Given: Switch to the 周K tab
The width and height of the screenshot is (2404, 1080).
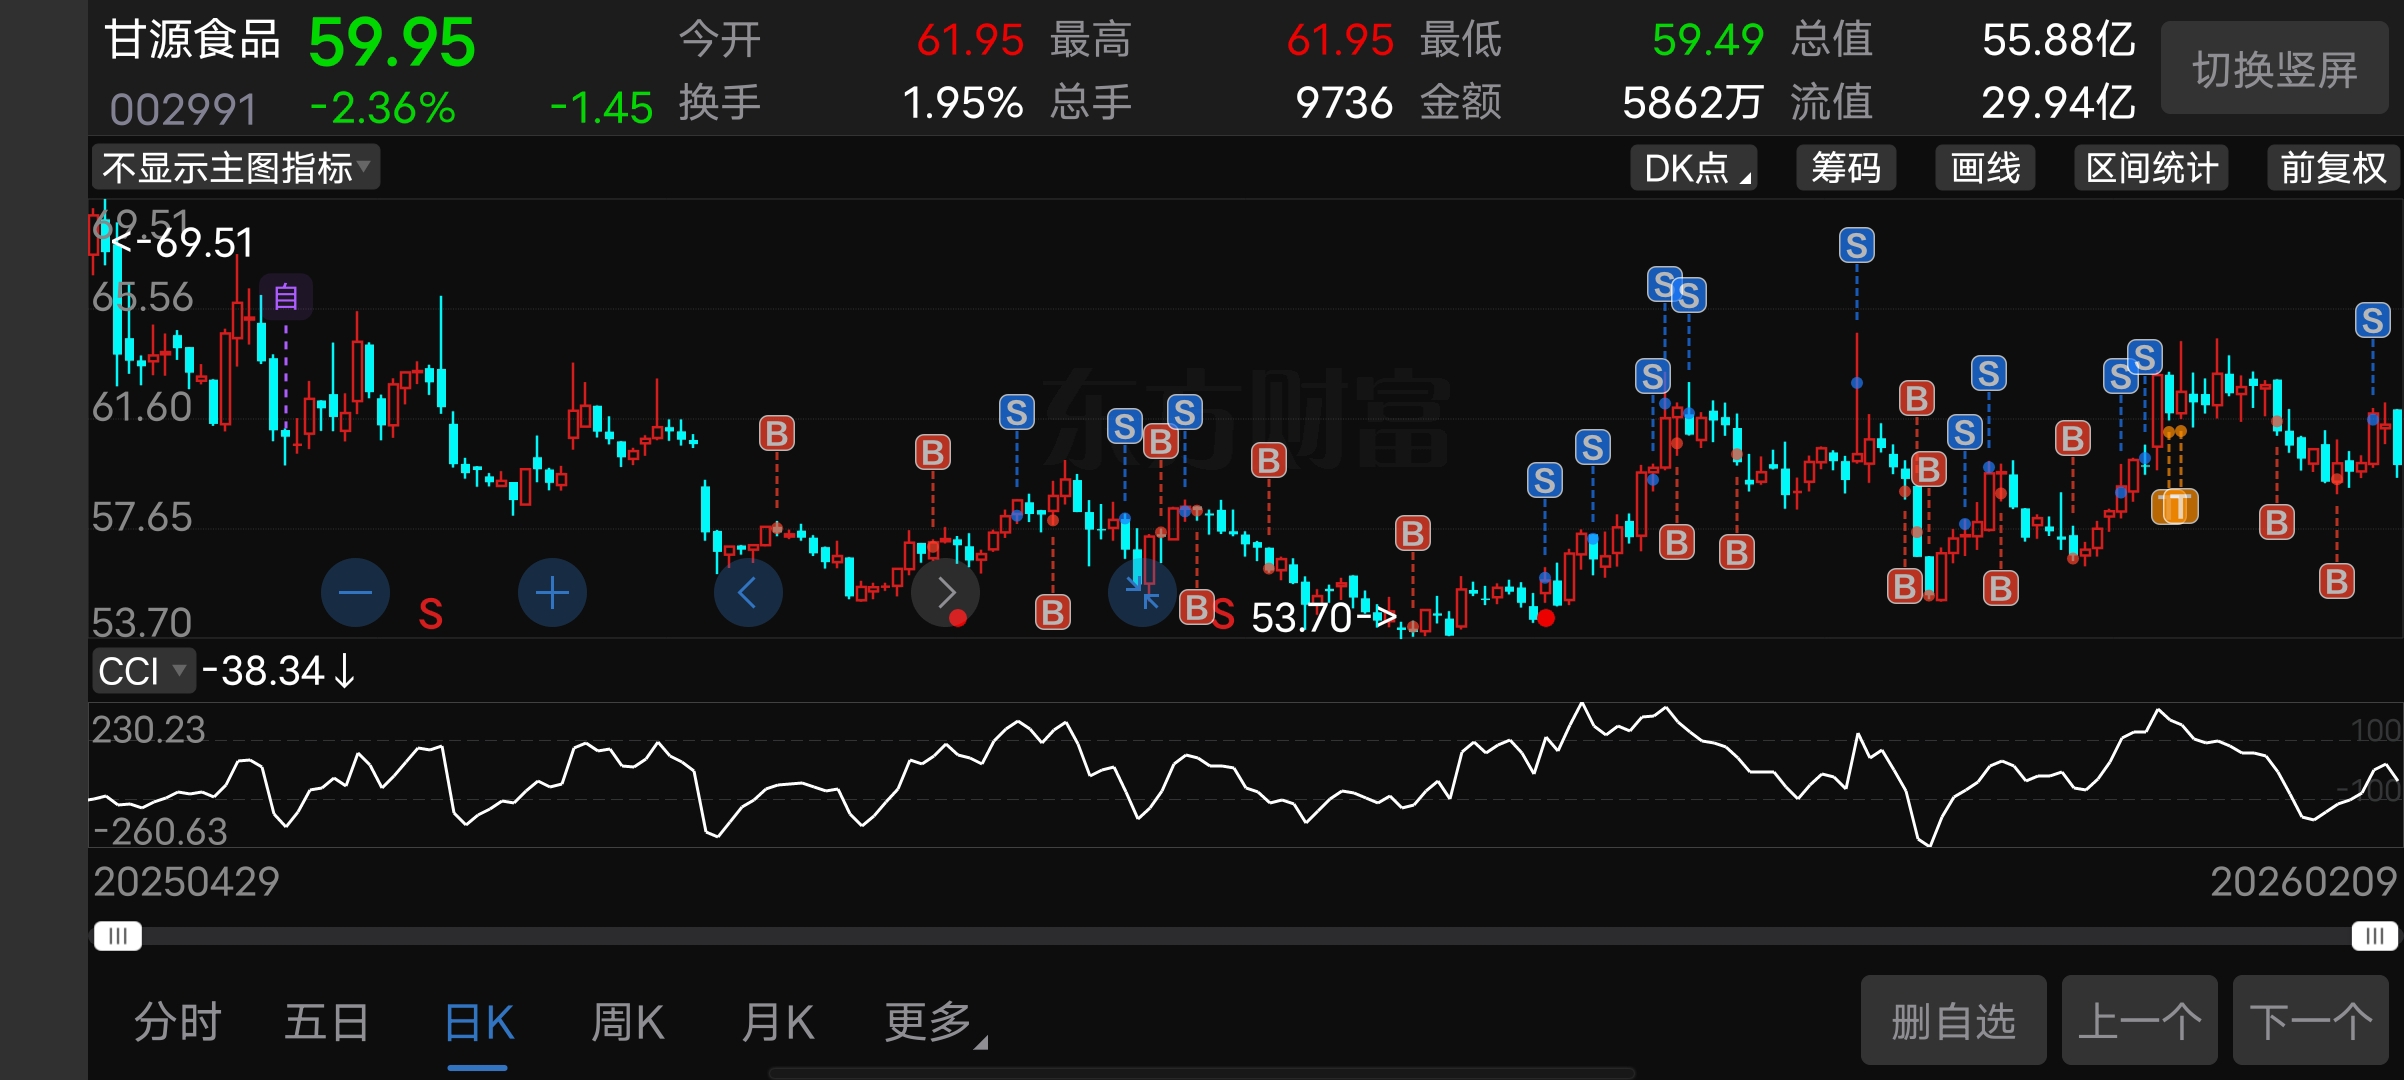Looking at the screenshot, I should coord(627,1023).
